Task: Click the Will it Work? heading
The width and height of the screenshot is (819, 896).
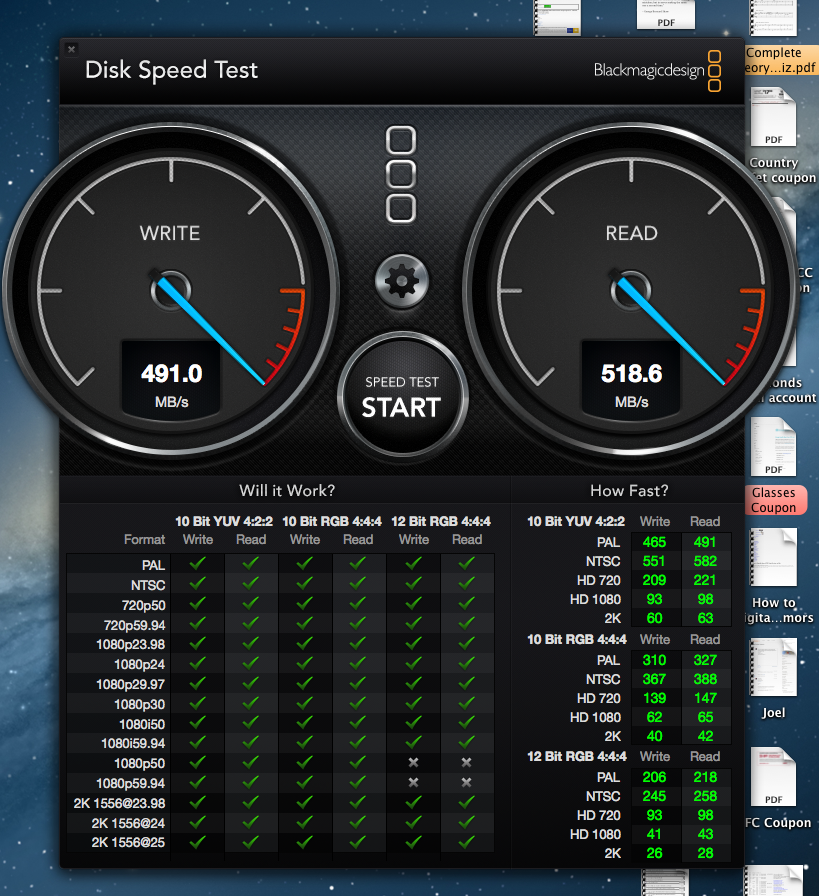Action: [287, 490]
